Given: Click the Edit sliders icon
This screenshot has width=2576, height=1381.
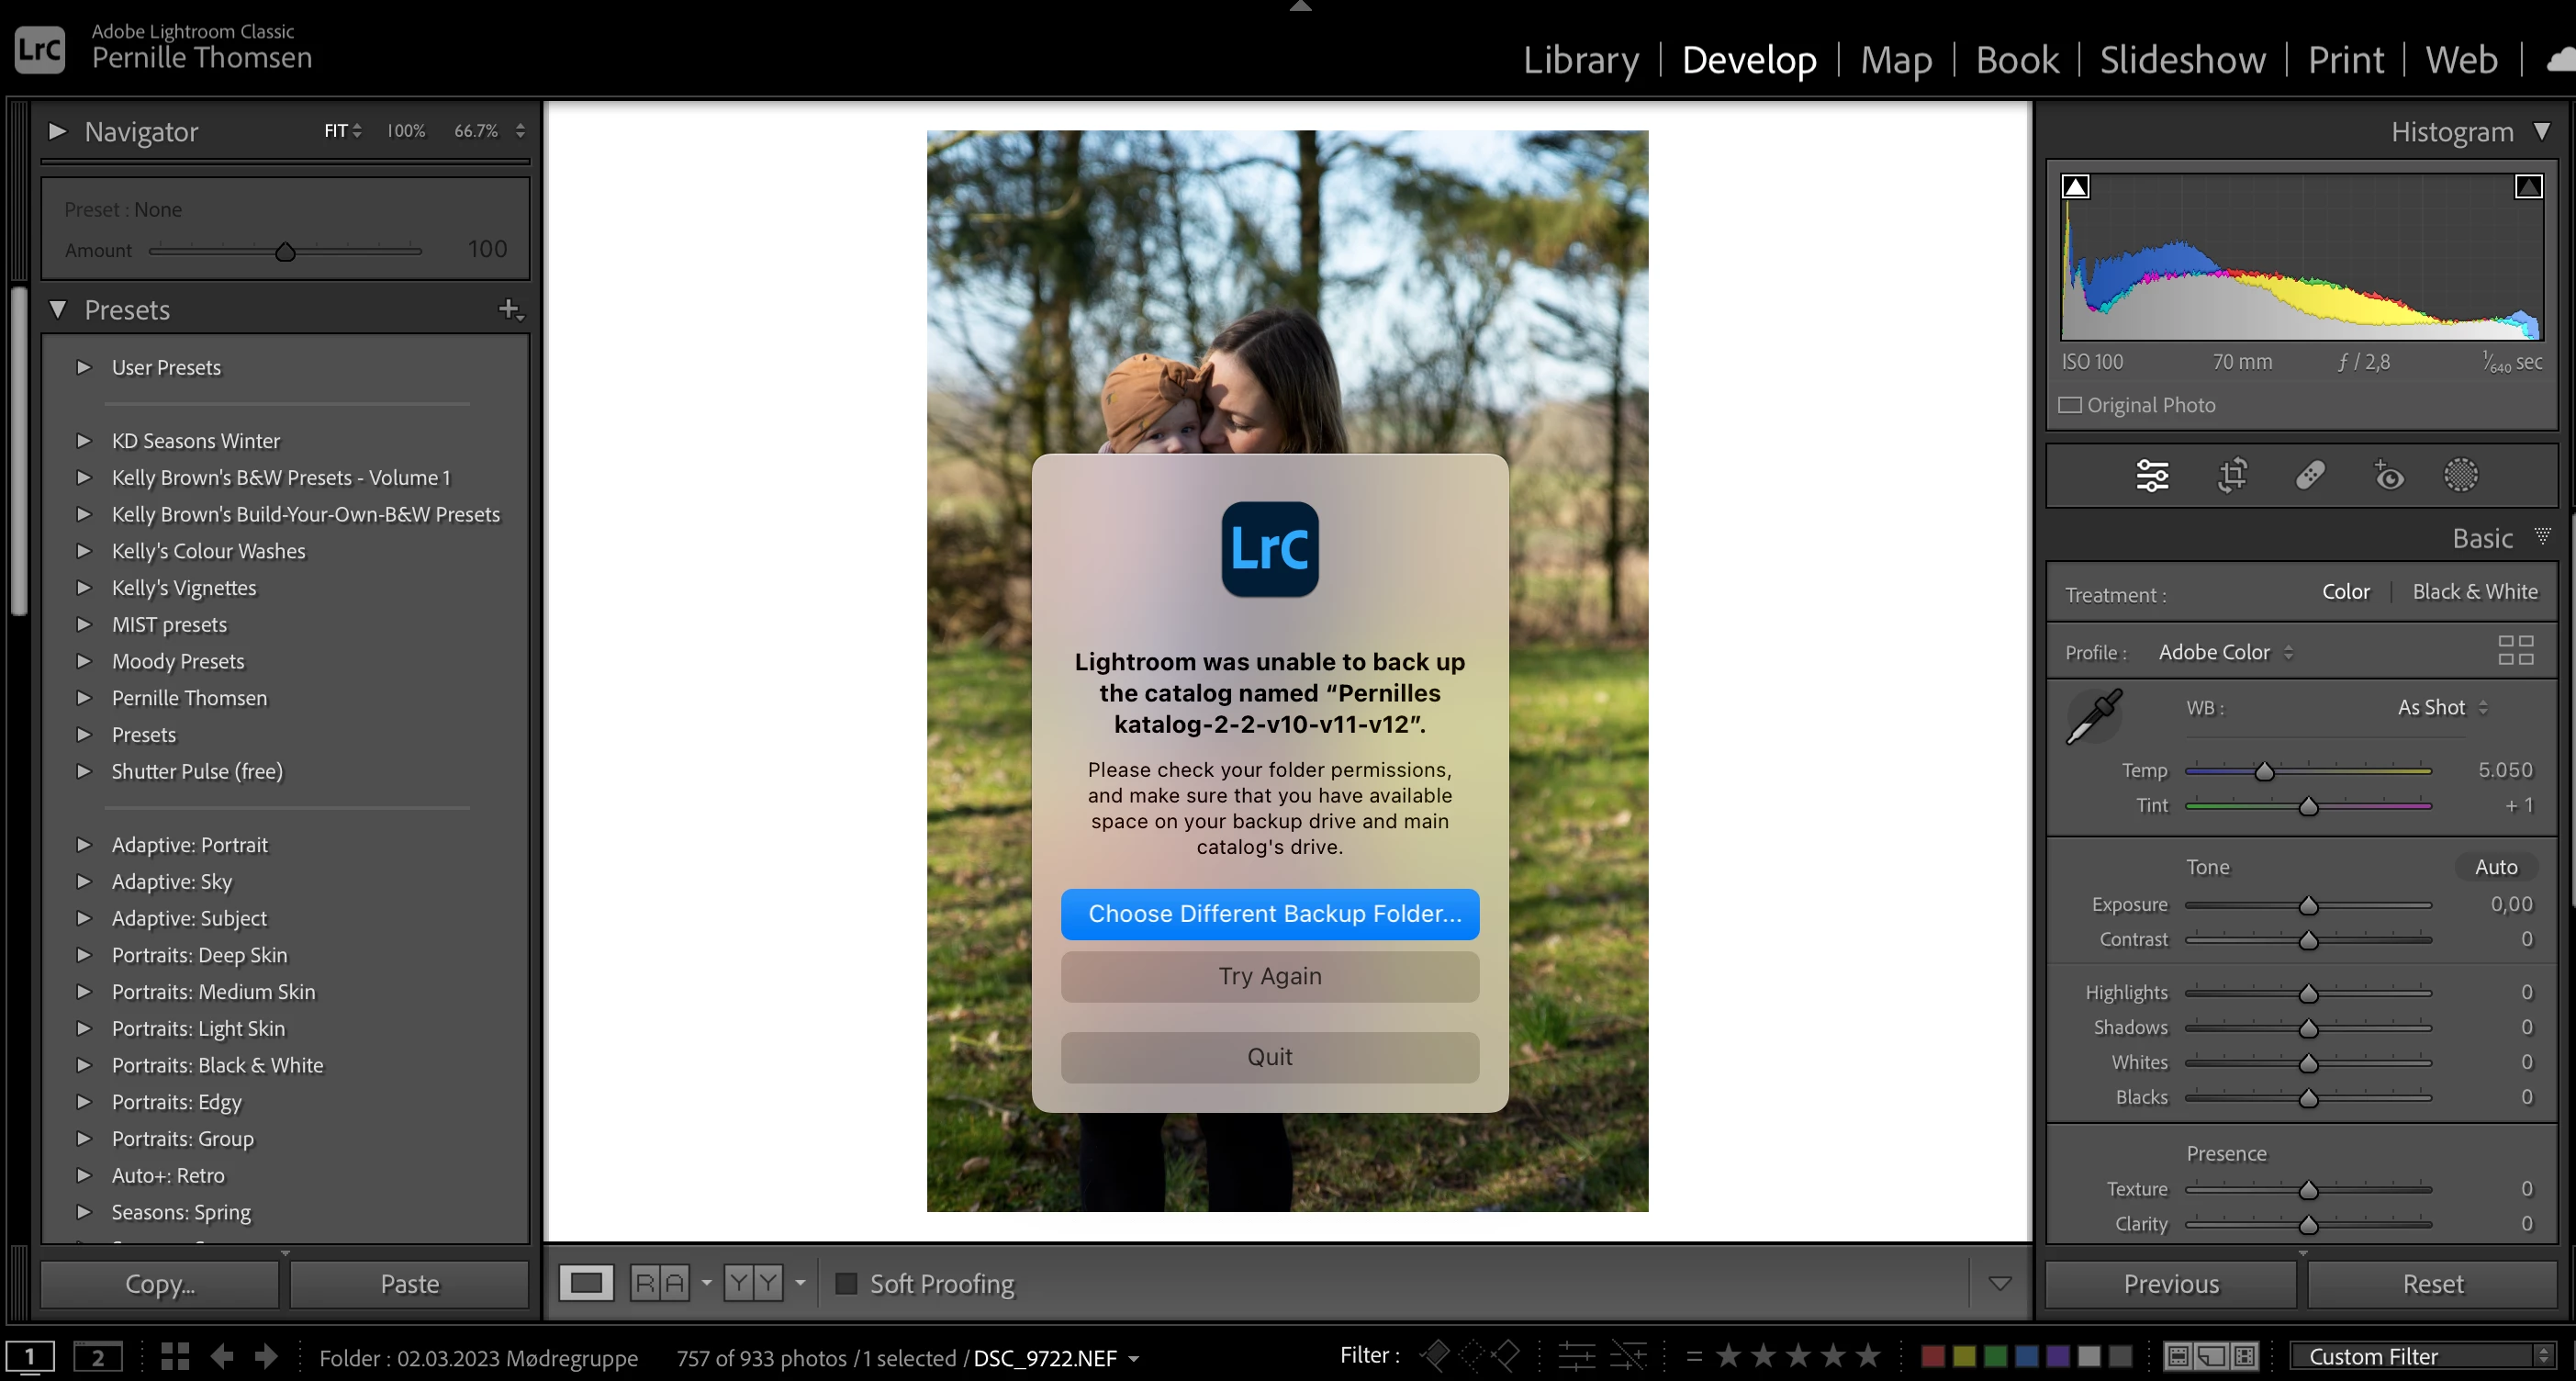Looking at the screenshot, I should (2152, 475).
